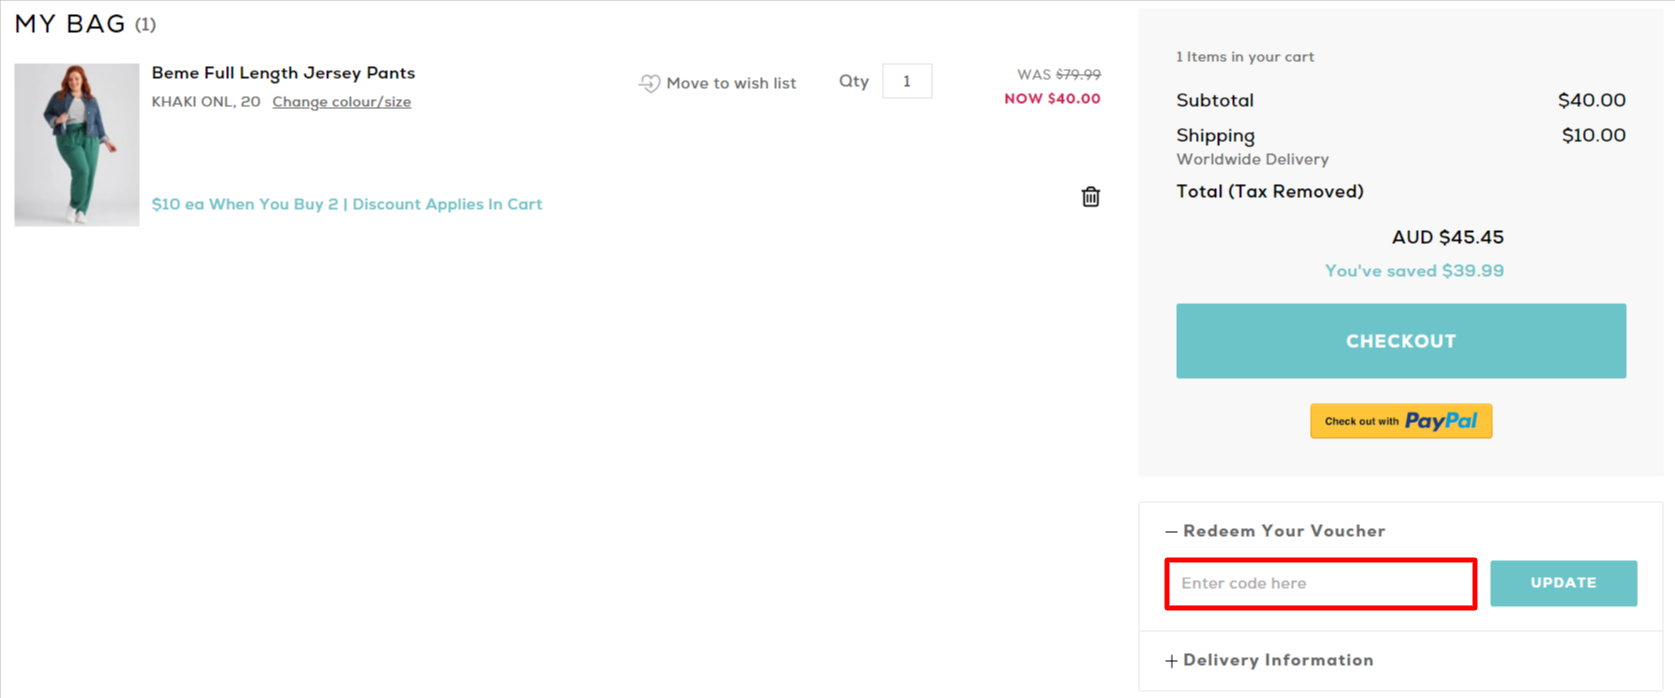Screen dimensions: 1675x698
Task: Open the Change colour/size link
Action: (x=341, y=102)
